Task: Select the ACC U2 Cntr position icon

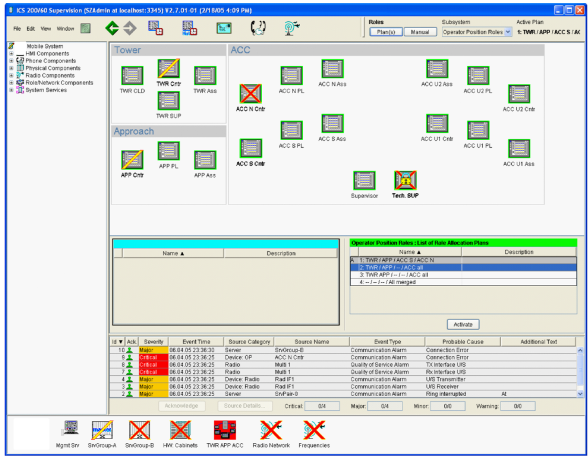Action: (x=519, y=94)
